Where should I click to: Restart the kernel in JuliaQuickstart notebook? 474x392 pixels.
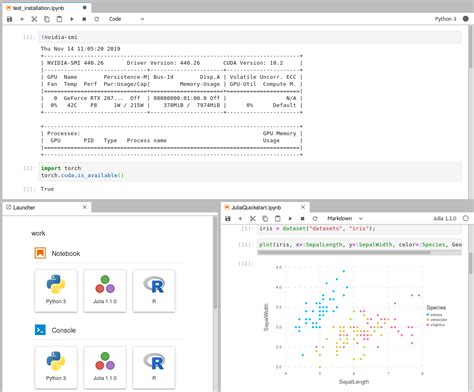coord(315,219)
